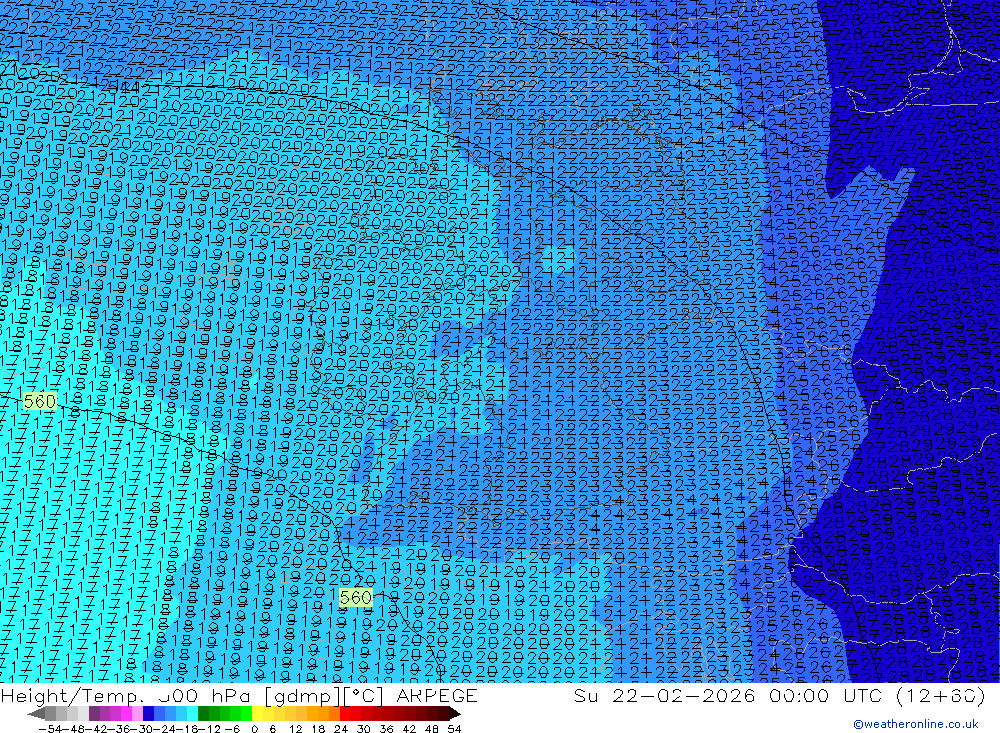
Task: Click the dark right arrow of color scale
Action: point(455,713)
